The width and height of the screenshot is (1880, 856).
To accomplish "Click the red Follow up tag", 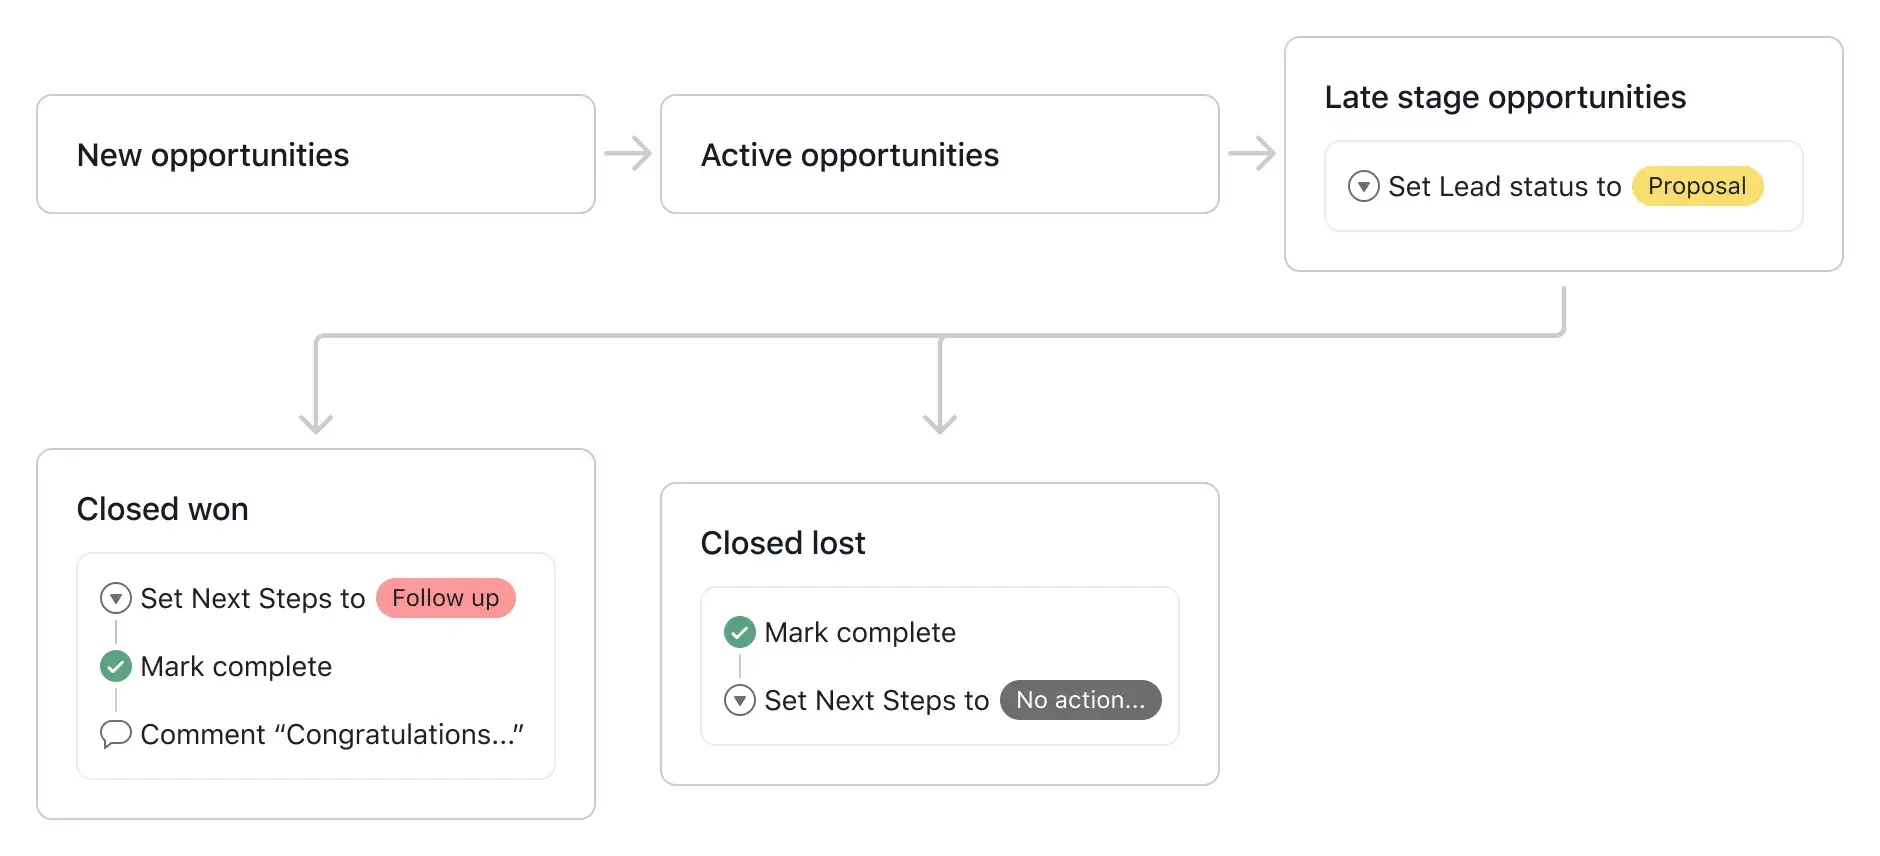I will [446, 598].
